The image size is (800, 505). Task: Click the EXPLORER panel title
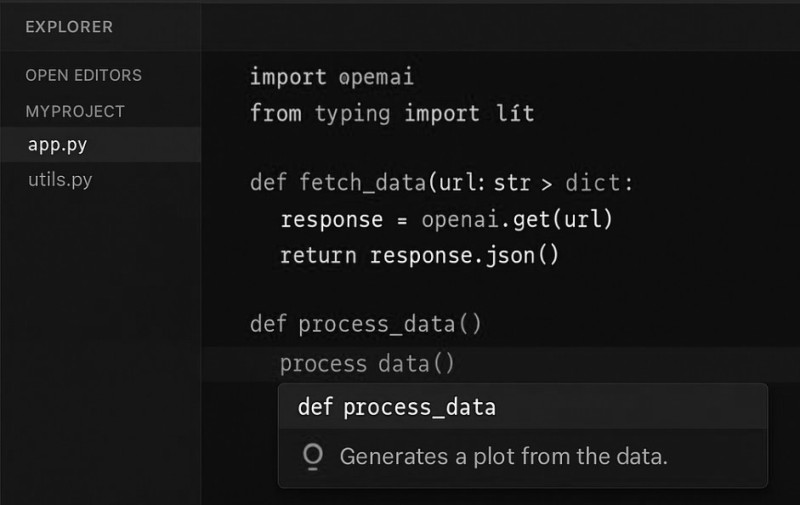click(69, 27)
